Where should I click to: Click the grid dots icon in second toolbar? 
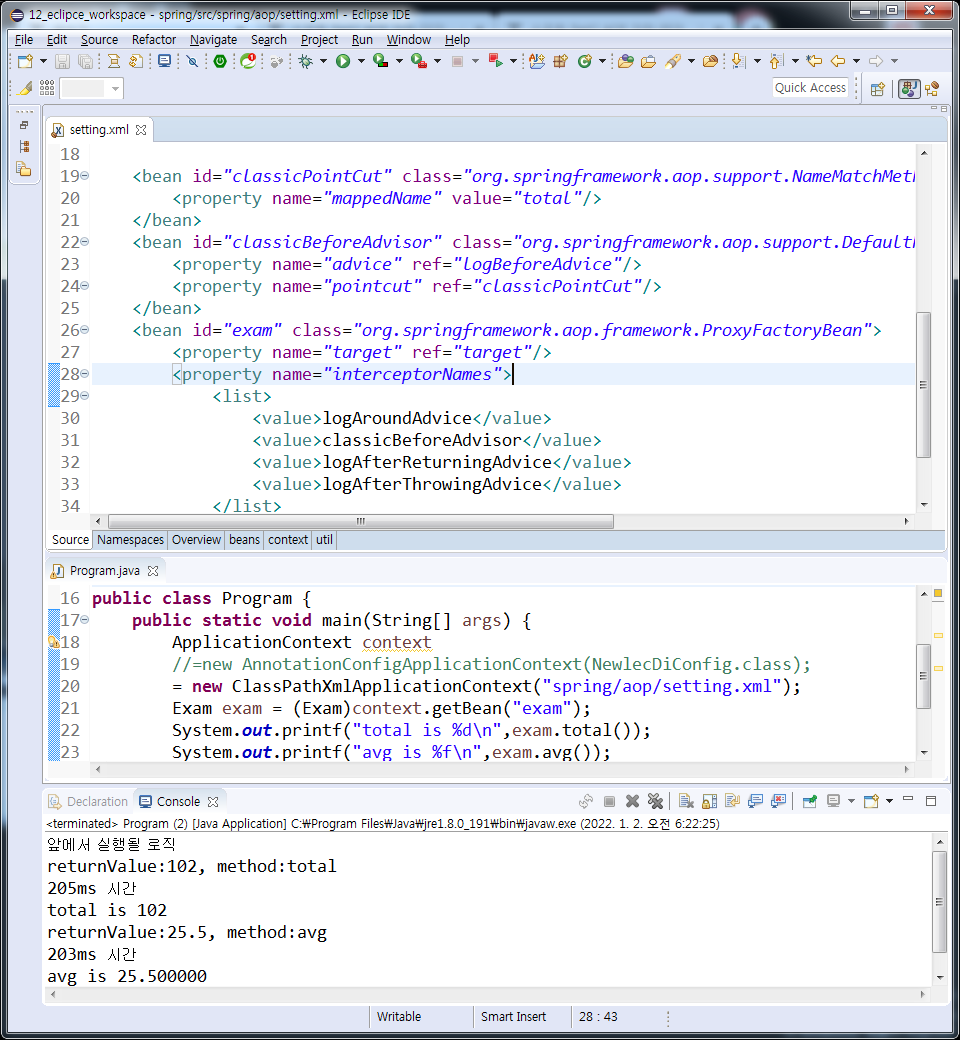tap(47, 88)
